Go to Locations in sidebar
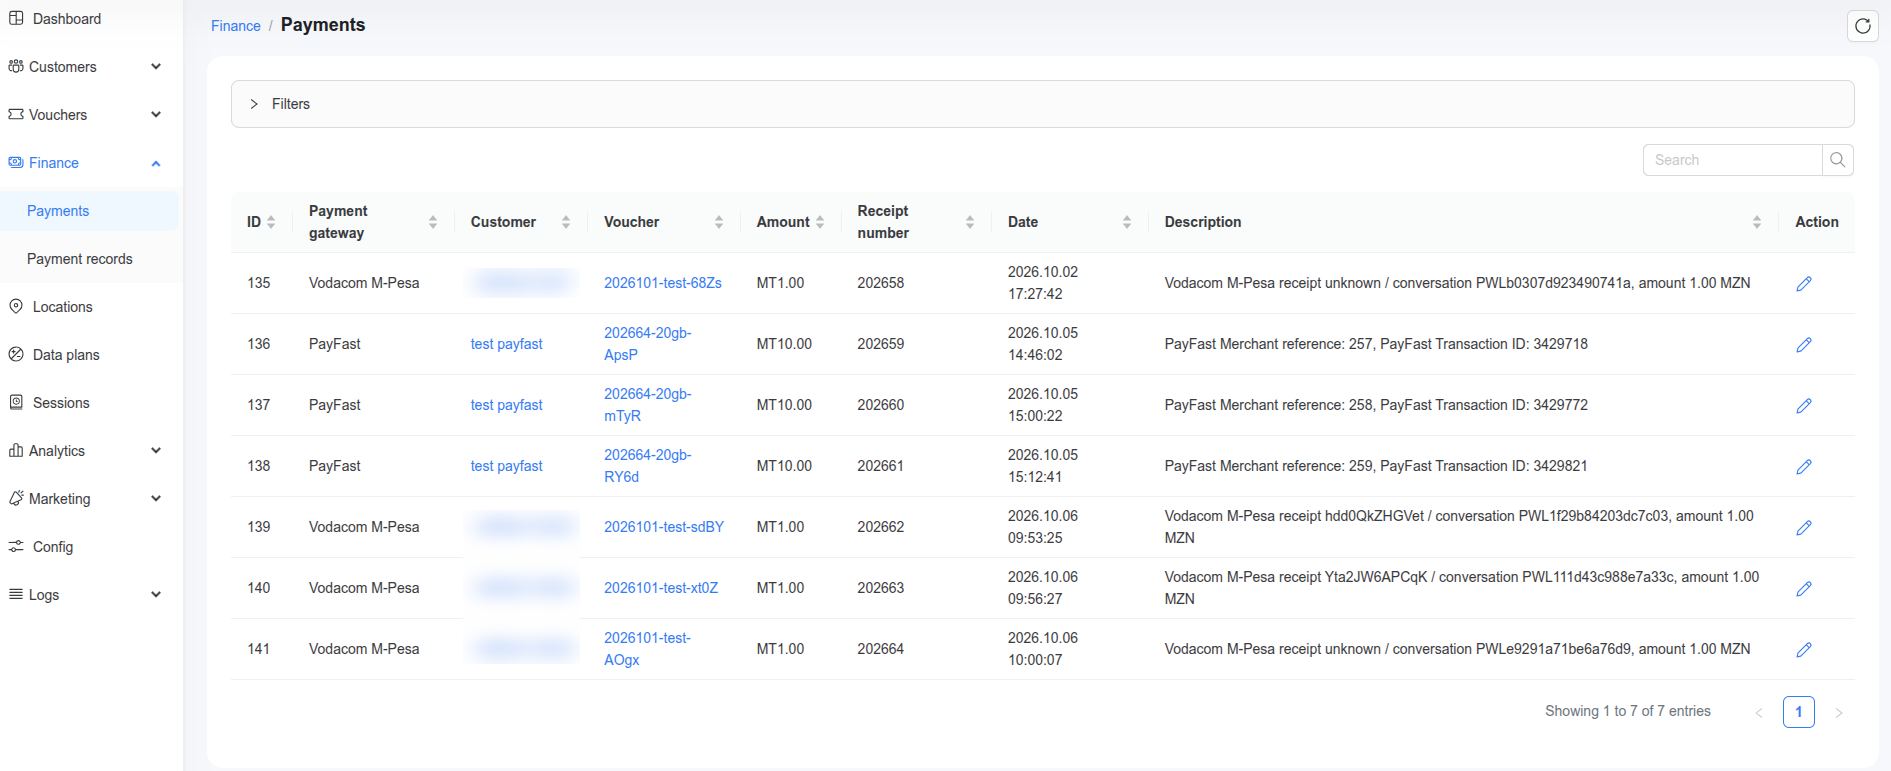Viewport: 1891px width, 771px height. 62,307
